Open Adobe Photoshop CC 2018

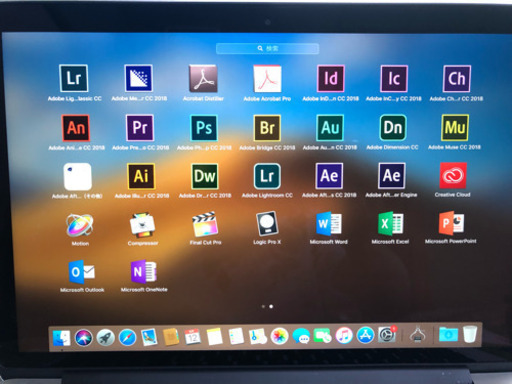click(204, 128)
